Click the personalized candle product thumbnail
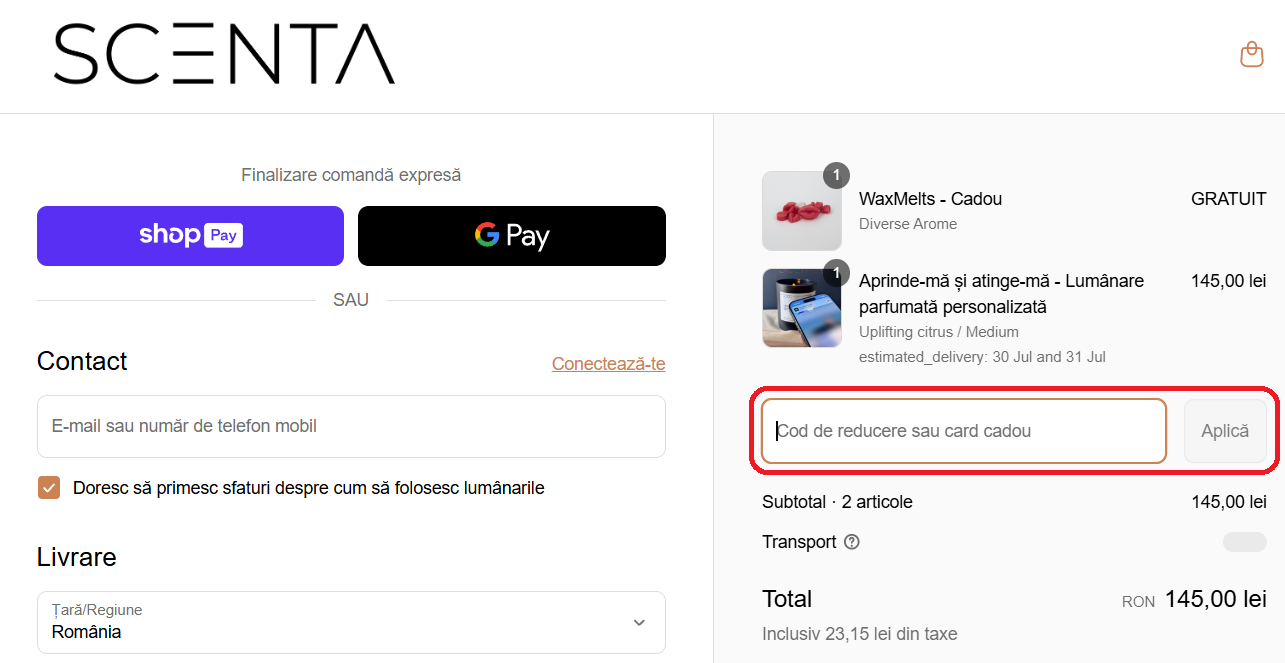This screenshot has width=1285, height=663. (x=801, y=308)
